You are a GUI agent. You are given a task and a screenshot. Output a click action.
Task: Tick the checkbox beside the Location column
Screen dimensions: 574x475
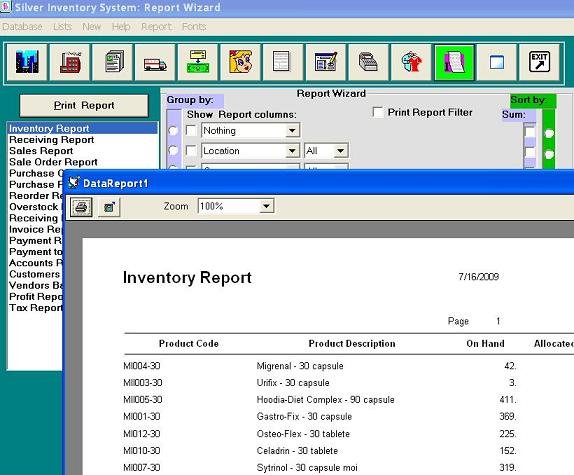[191, 150]
